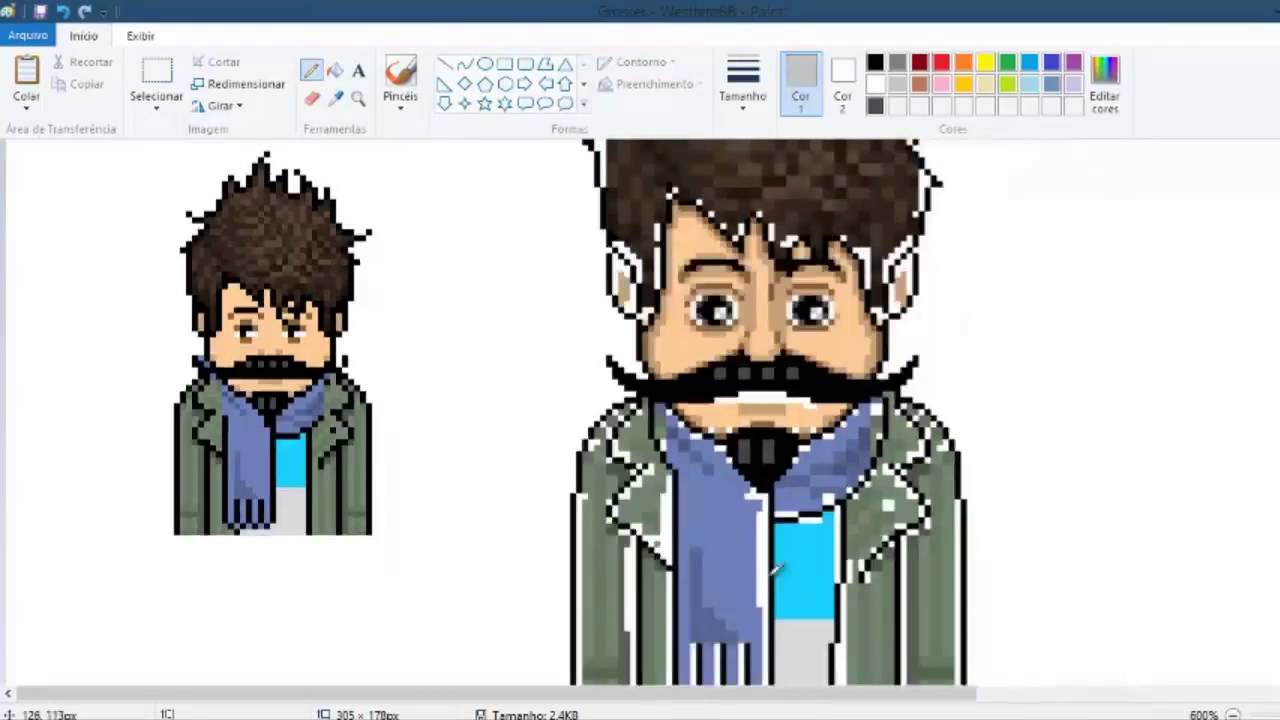Screen dimensions: 1280x720
Task: Open the quick access toolbar customize dropdown
Action: [104, 12]
